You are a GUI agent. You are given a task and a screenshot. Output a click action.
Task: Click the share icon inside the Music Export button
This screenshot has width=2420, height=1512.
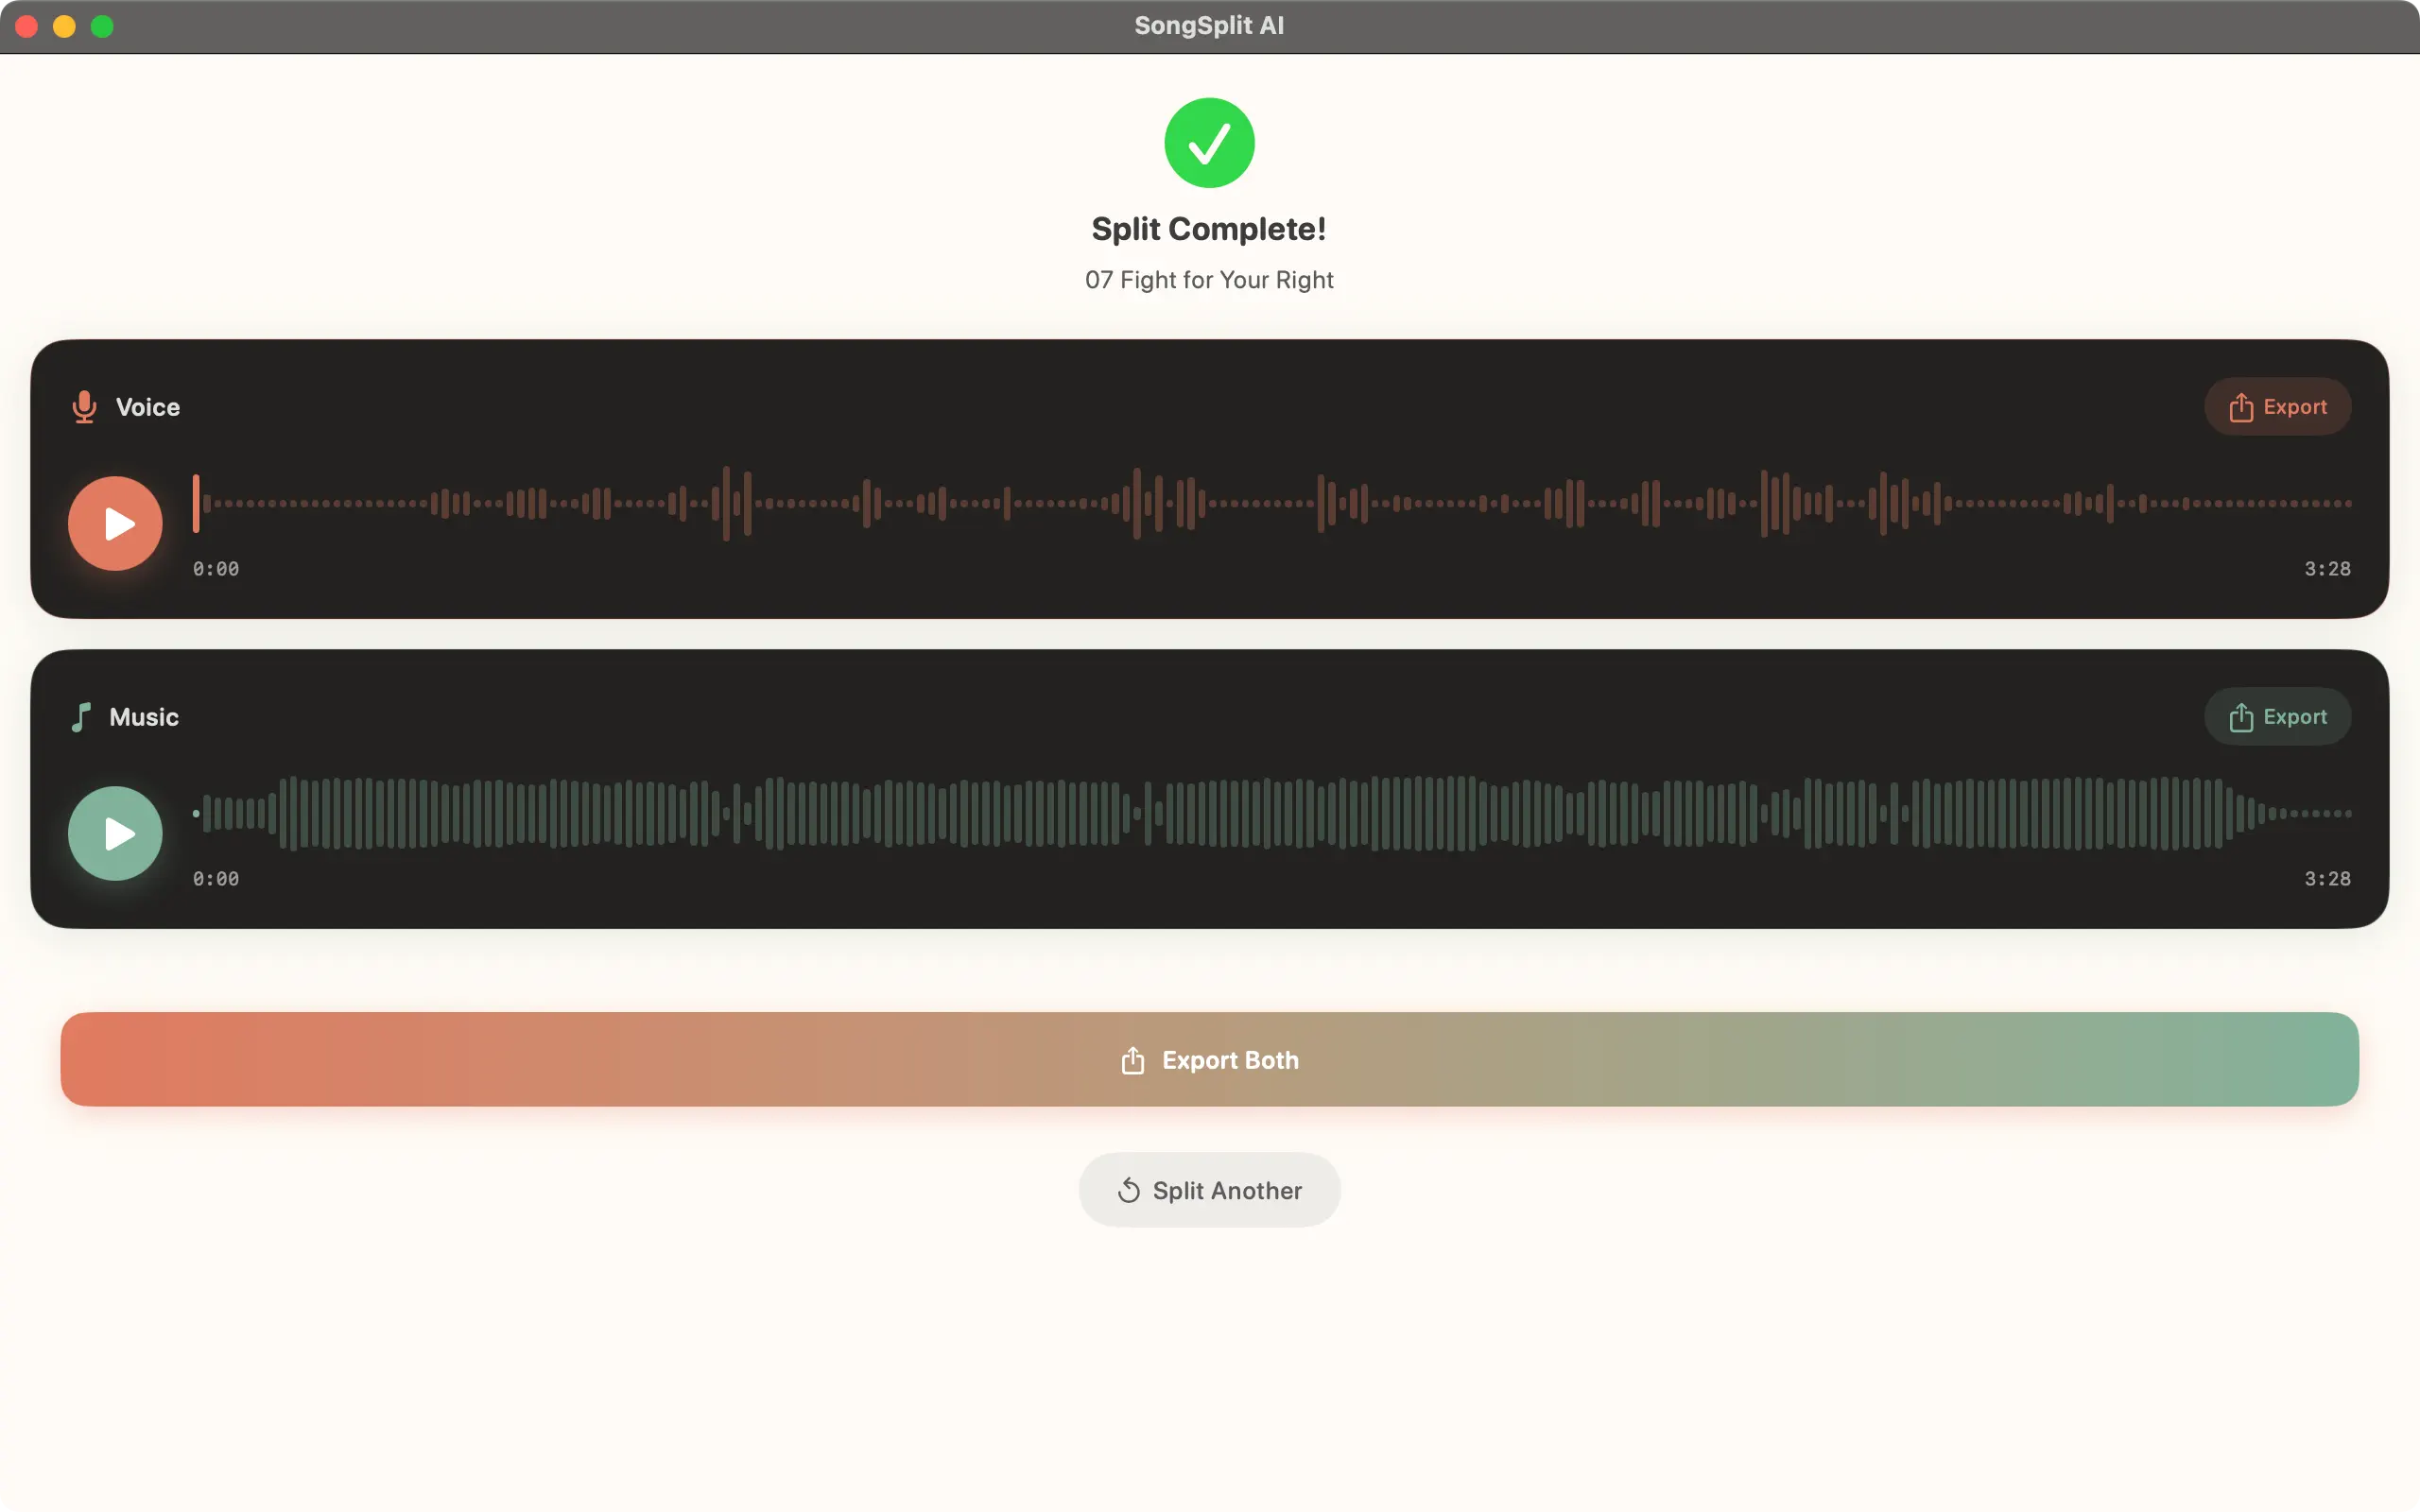(2240, 716)
